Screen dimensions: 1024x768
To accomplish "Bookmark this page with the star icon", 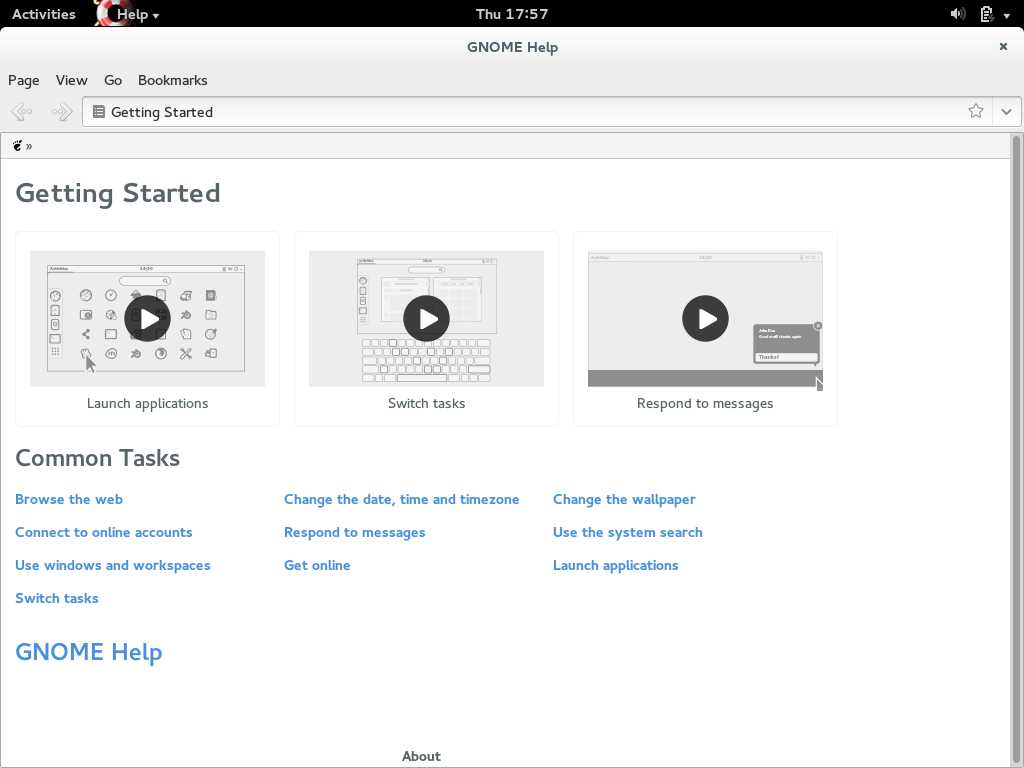I will (x=976, y=111).
